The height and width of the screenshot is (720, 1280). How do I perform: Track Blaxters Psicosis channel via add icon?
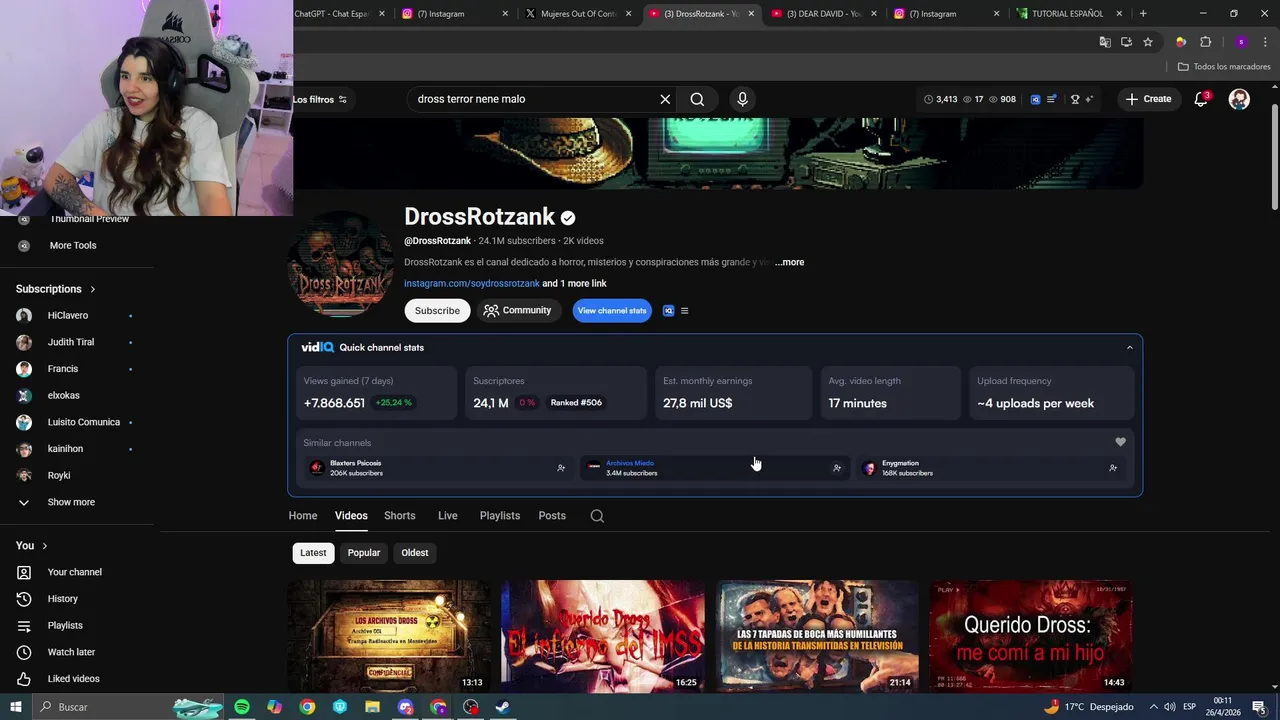561,468
